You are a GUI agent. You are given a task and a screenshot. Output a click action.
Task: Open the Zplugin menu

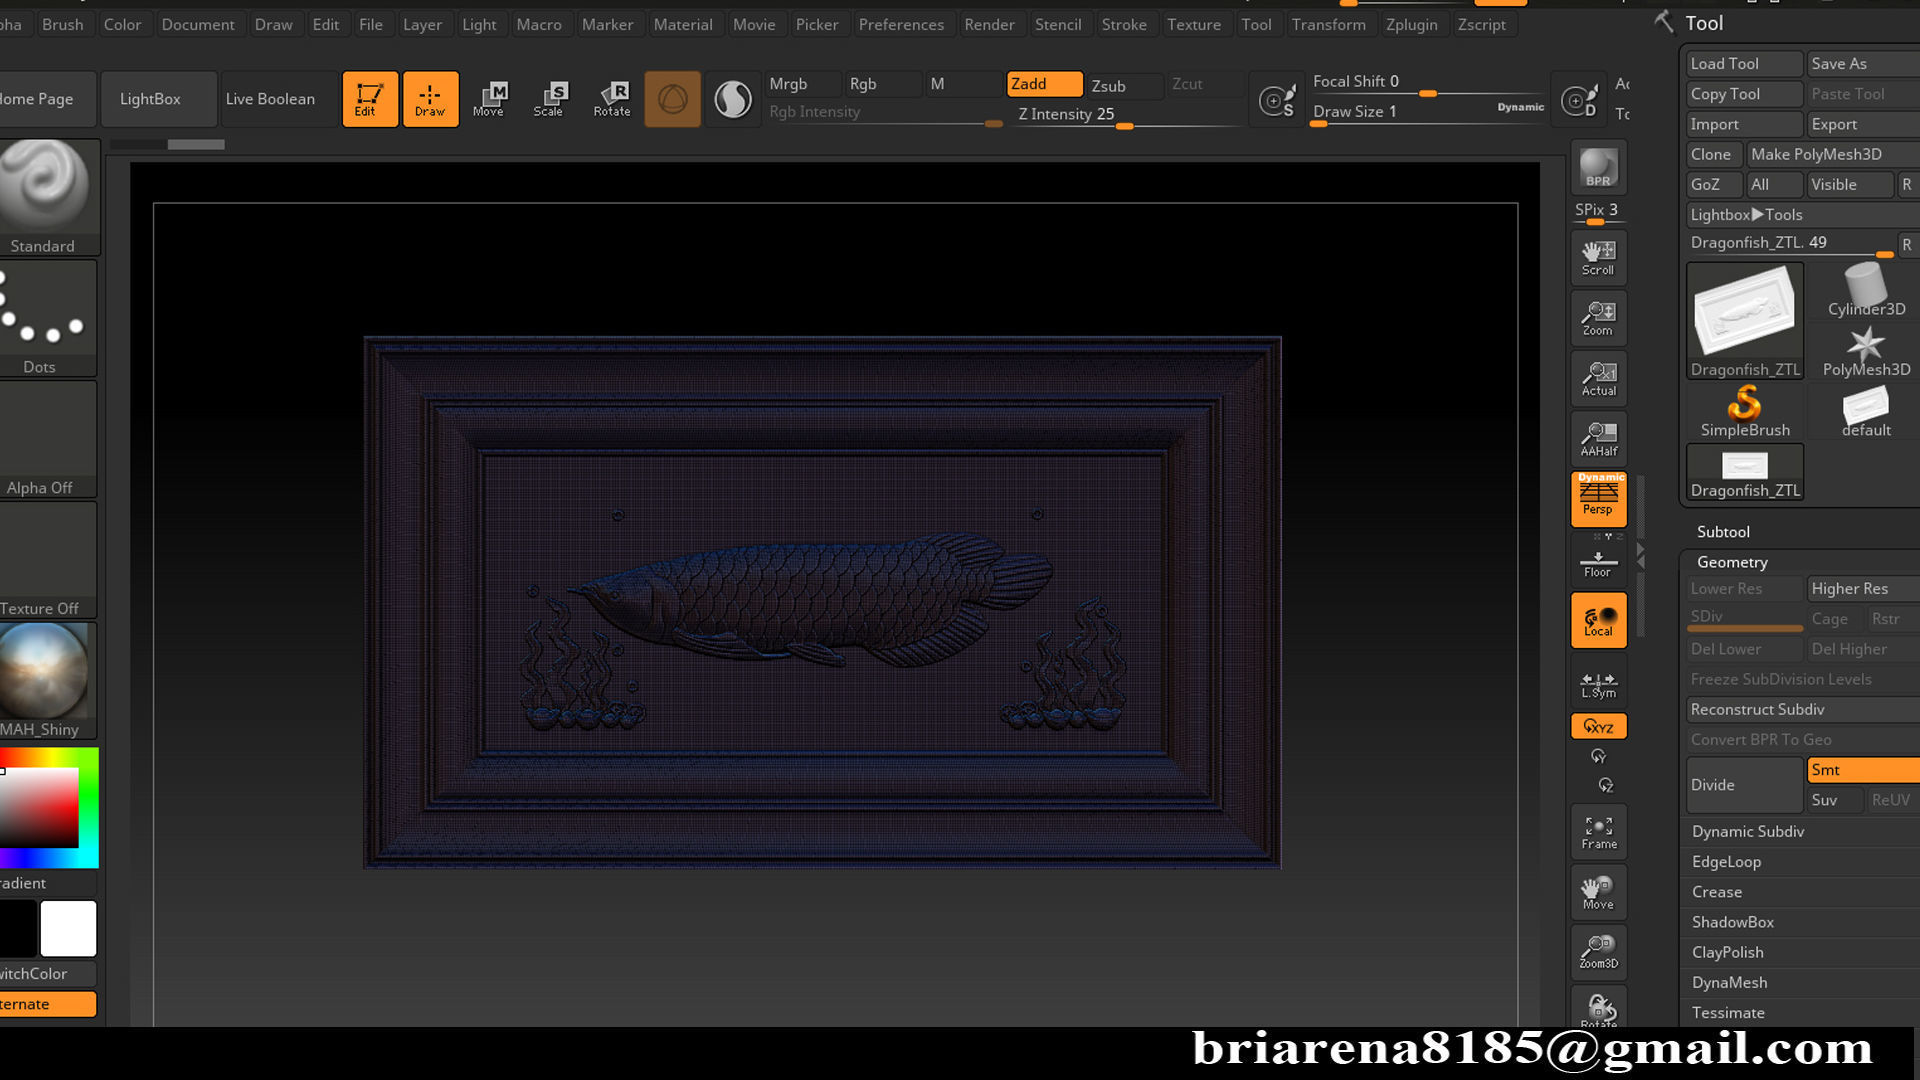coord(1411,24)
